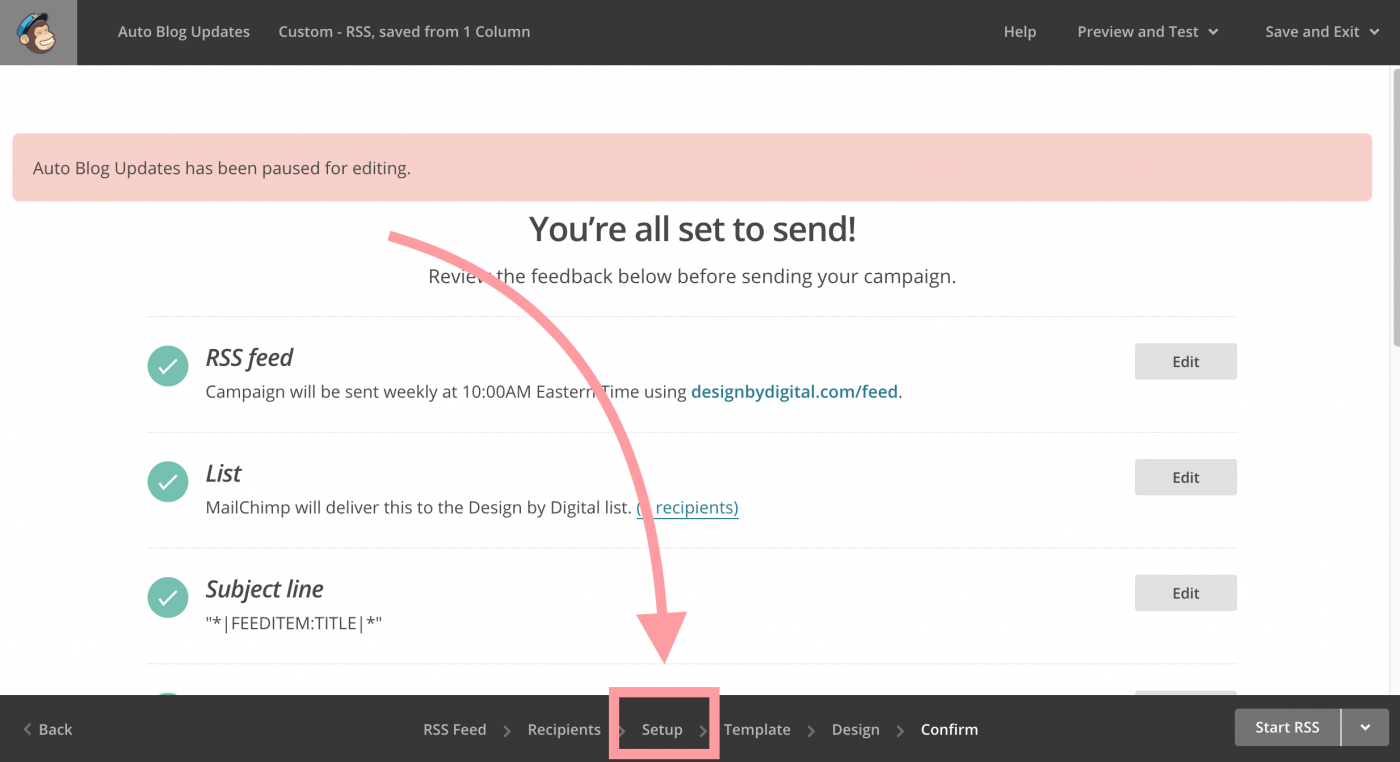Viewport: 1400px width, 762px height.
Task: Click the Start RSS button
Action: (x=1287, y=727)
